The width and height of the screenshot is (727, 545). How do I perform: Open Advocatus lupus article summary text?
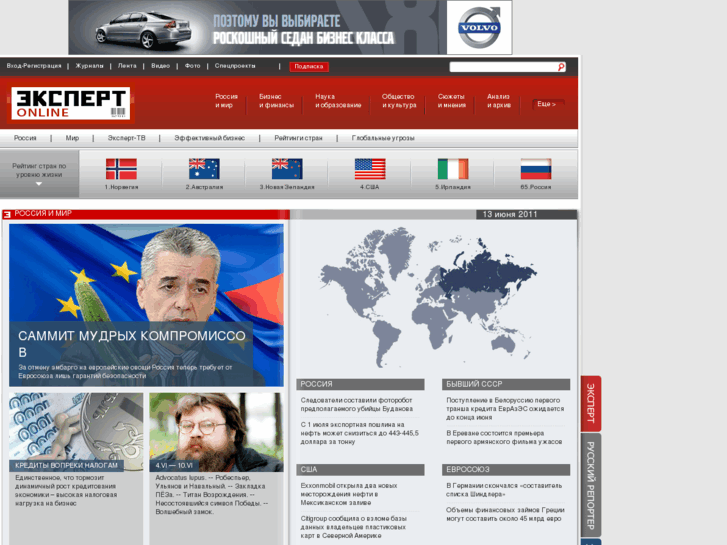click(x=210, y=494)
